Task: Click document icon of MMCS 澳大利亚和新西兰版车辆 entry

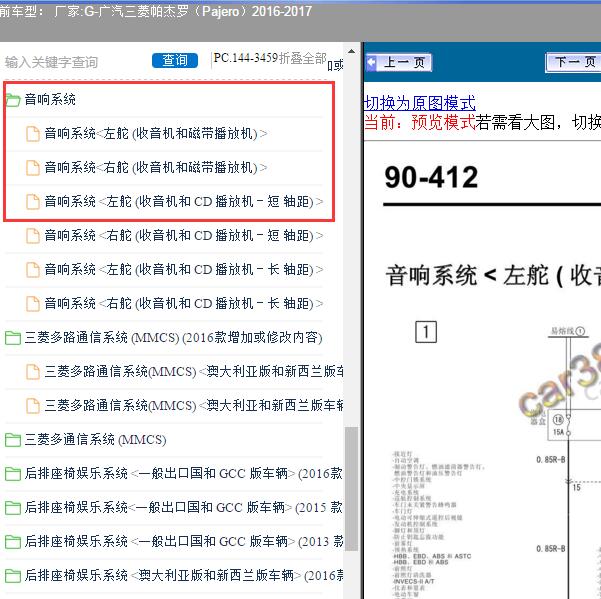Action: pos(33,405)
